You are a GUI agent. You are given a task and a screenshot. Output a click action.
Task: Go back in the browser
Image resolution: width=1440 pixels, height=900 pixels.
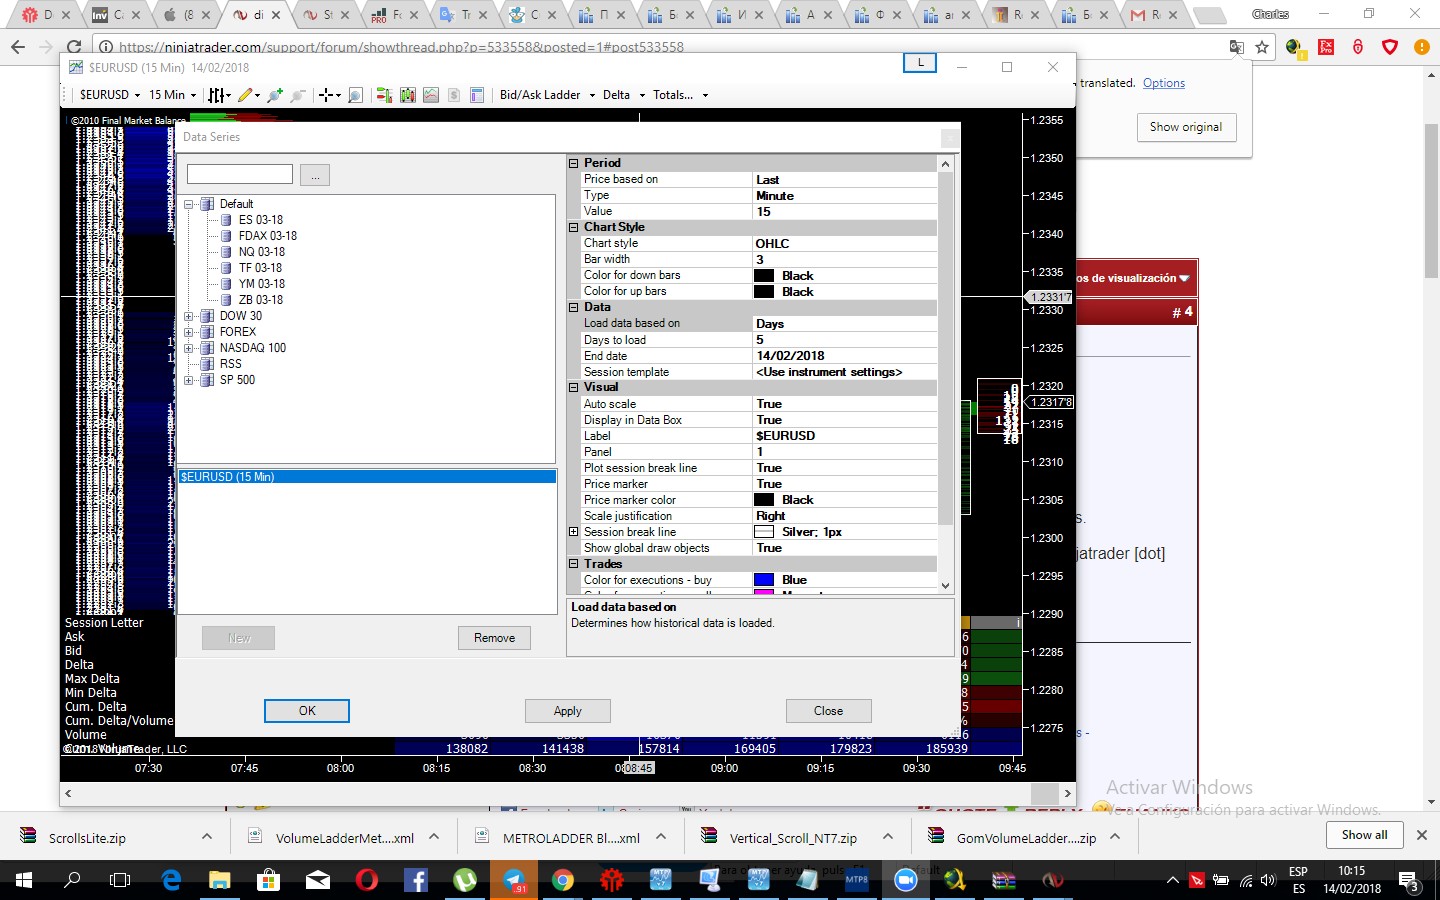point(18,47)
